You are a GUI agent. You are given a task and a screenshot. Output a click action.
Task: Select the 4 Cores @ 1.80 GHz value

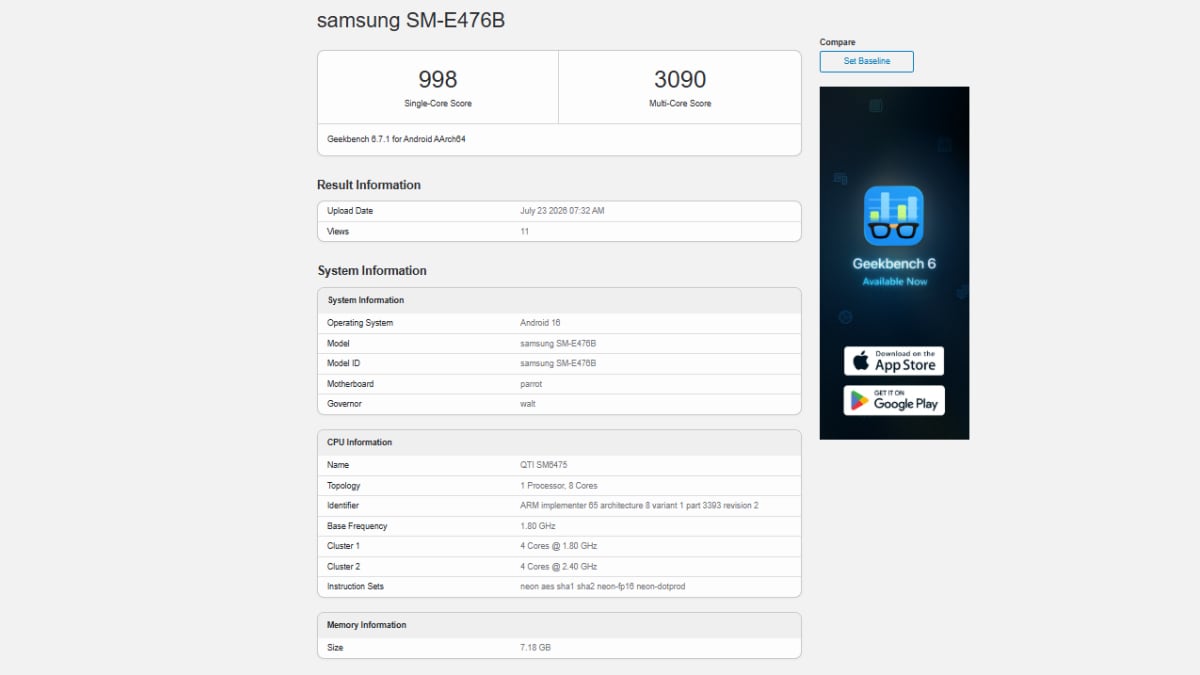pyautogui.click(x=559, y=546)
